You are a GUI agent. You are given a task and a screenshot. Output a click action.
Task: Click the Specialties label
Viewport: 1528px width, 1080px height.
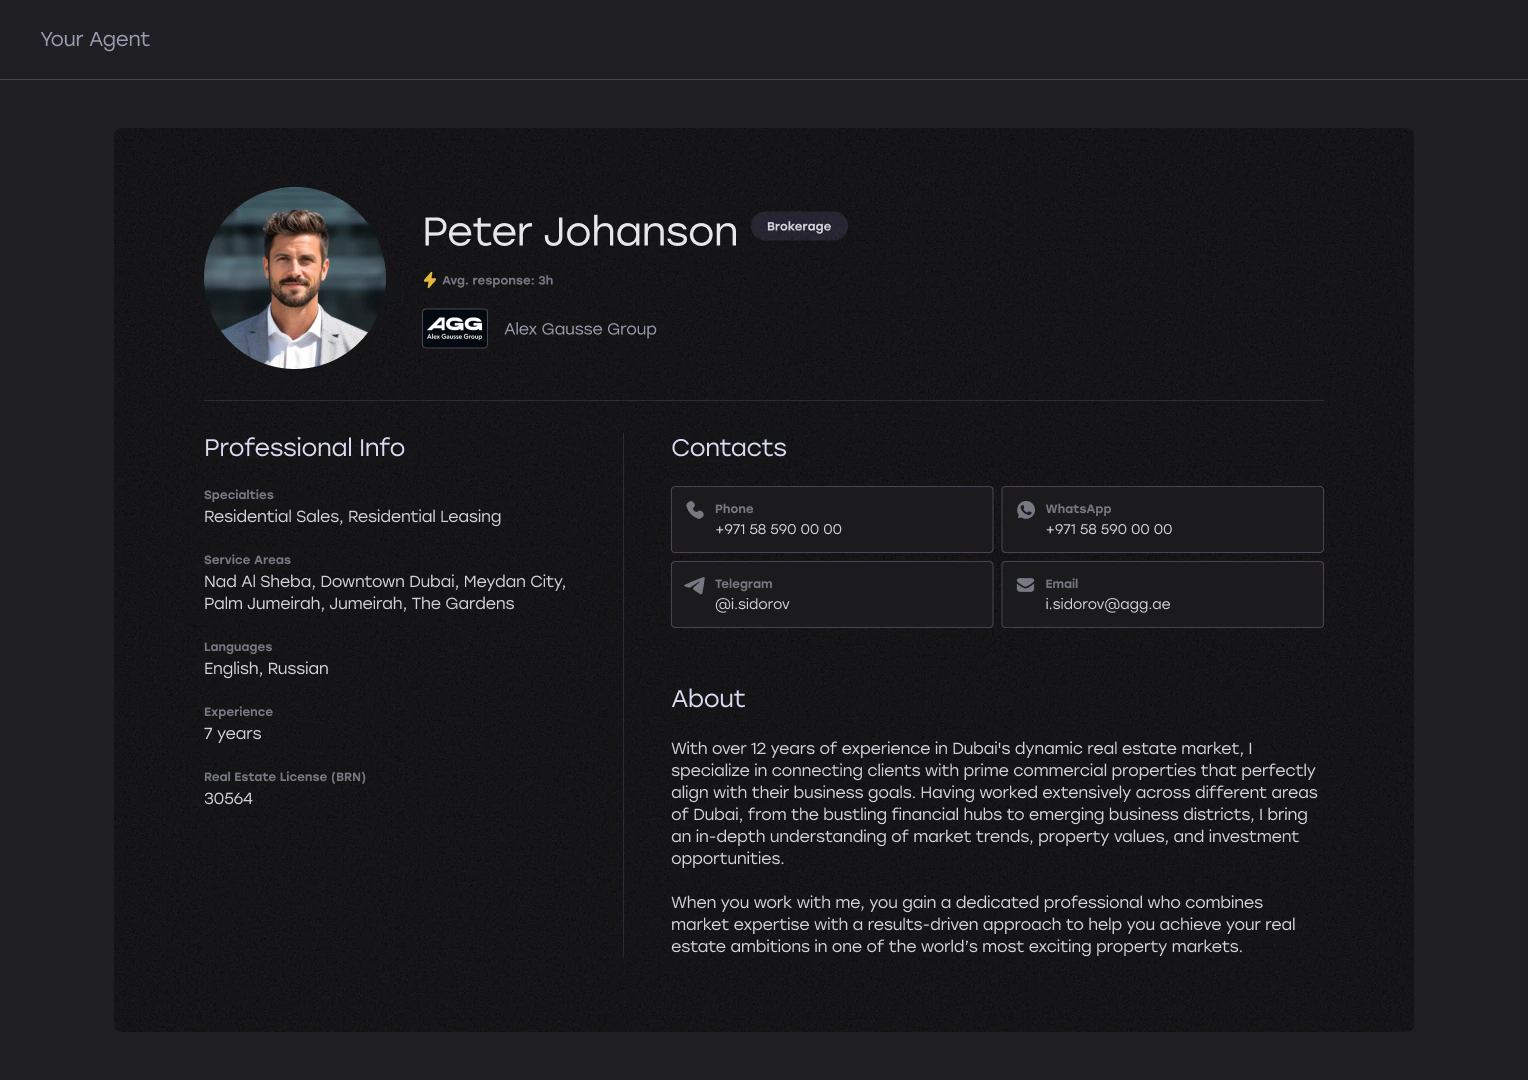239,495
